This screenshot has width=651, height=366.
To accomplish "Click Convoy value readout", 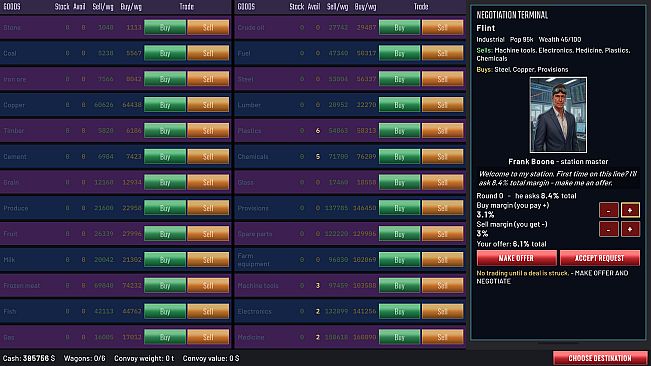I will pos(211,358).
